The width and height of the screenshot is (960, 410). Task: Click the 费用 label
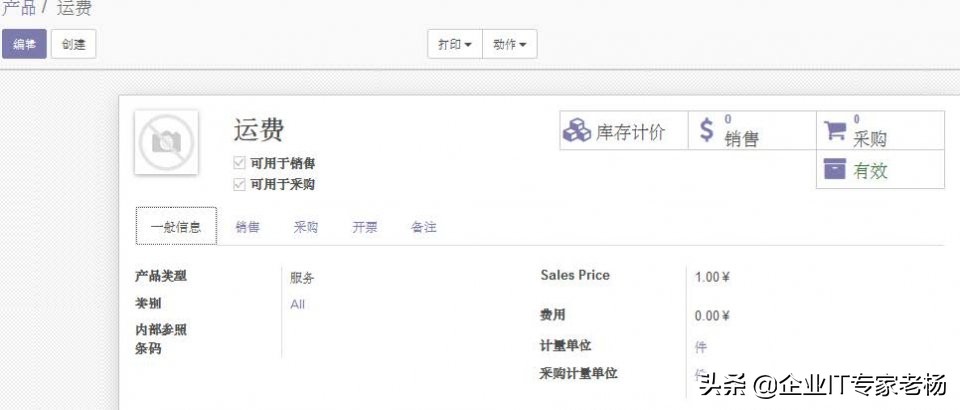coord(552,315)
